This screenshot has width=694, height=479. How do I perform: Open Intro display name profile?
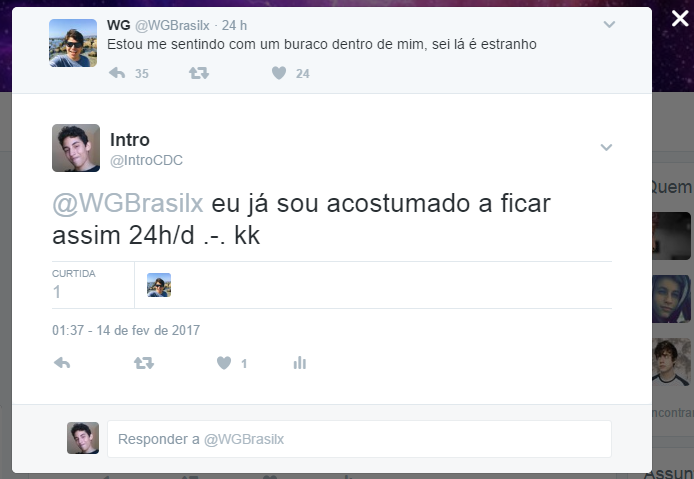pos(130,140)
